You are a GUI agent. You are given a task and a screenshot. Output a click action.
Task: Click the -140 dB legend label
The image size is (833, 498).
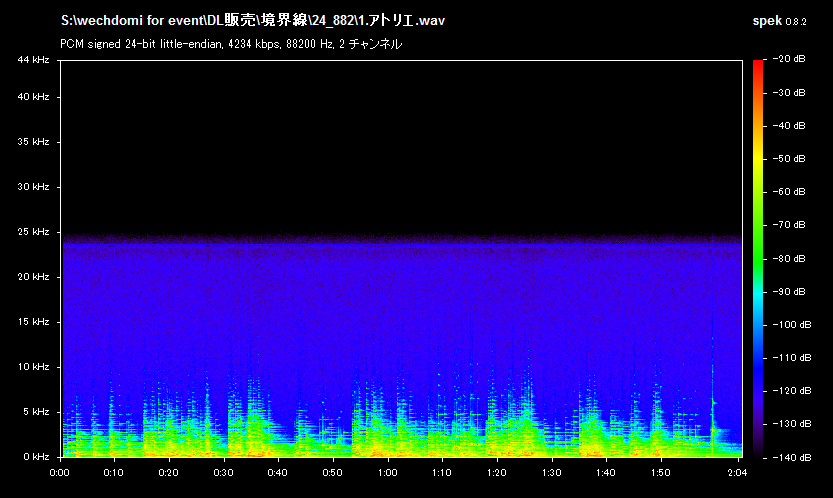[x=792, y=457]
